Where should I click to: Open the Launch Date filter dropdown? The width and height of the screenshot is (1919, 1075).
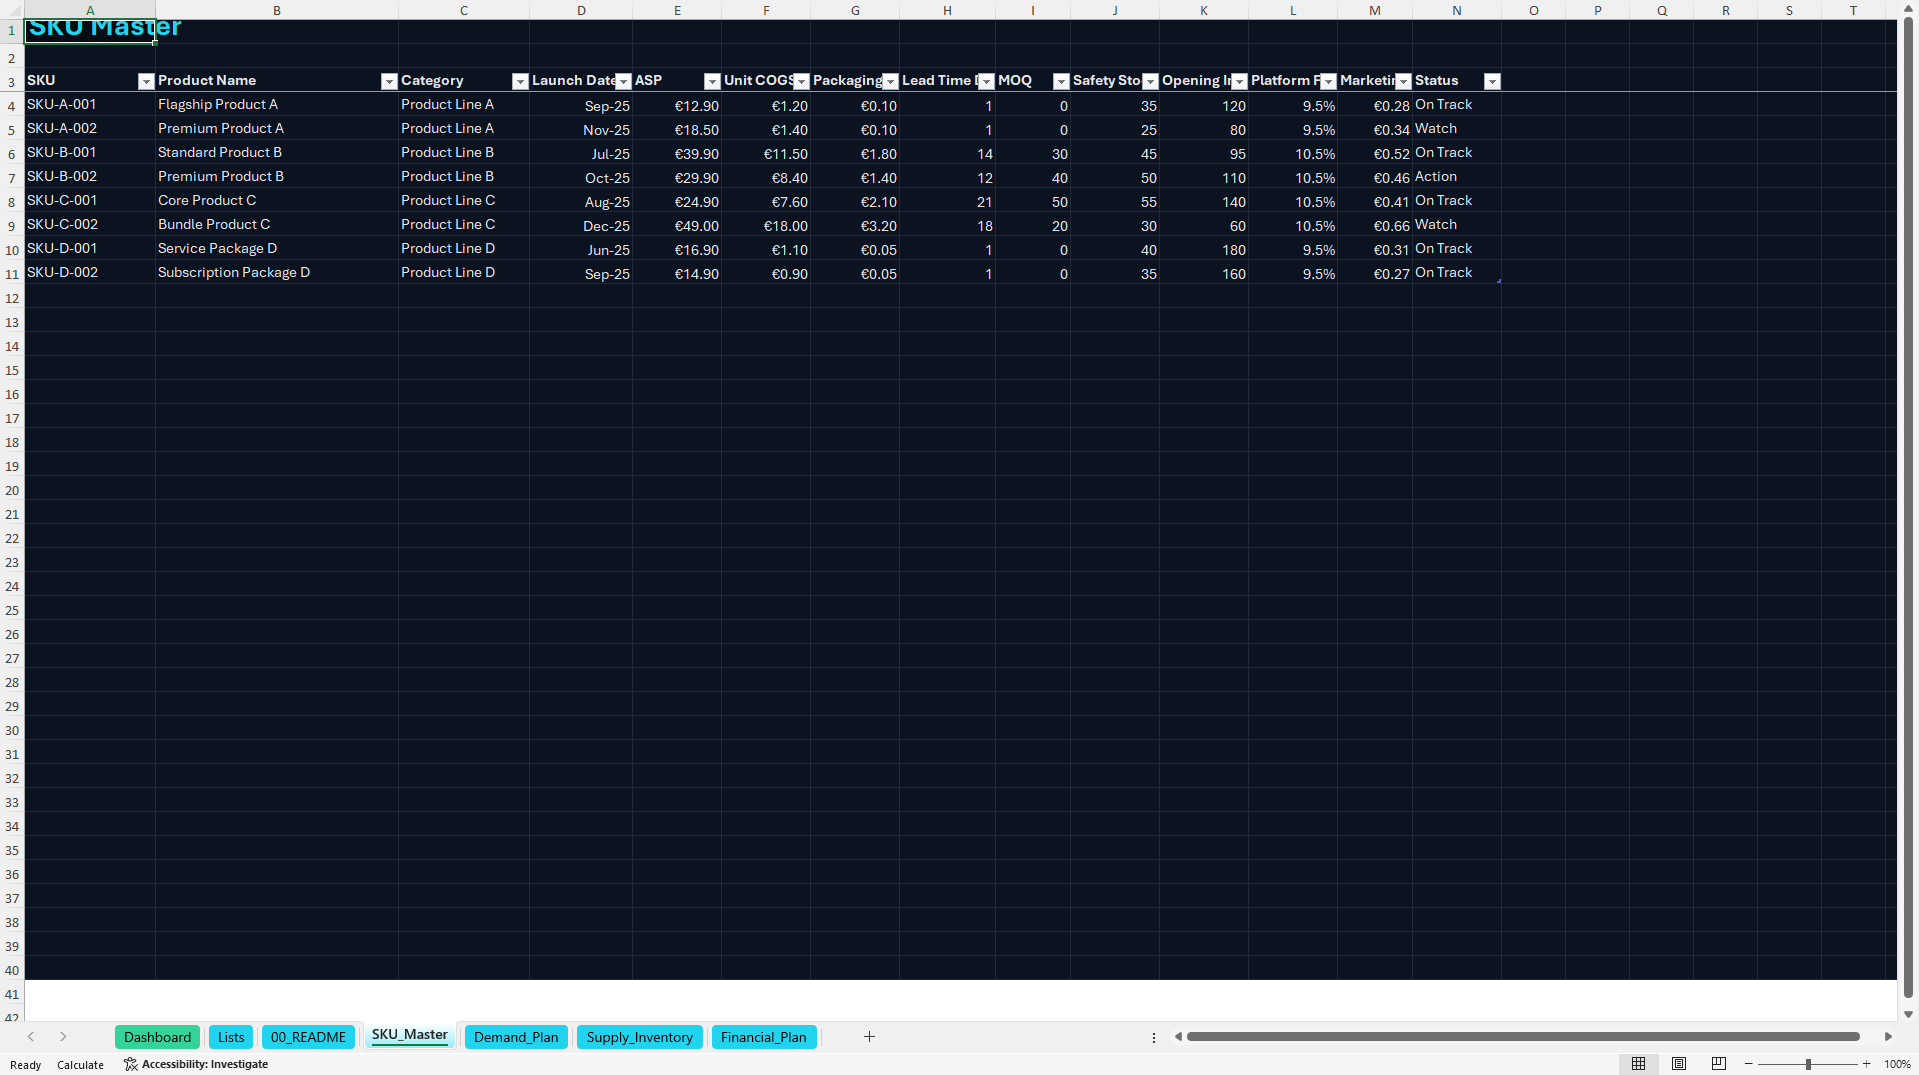point(623,81)
